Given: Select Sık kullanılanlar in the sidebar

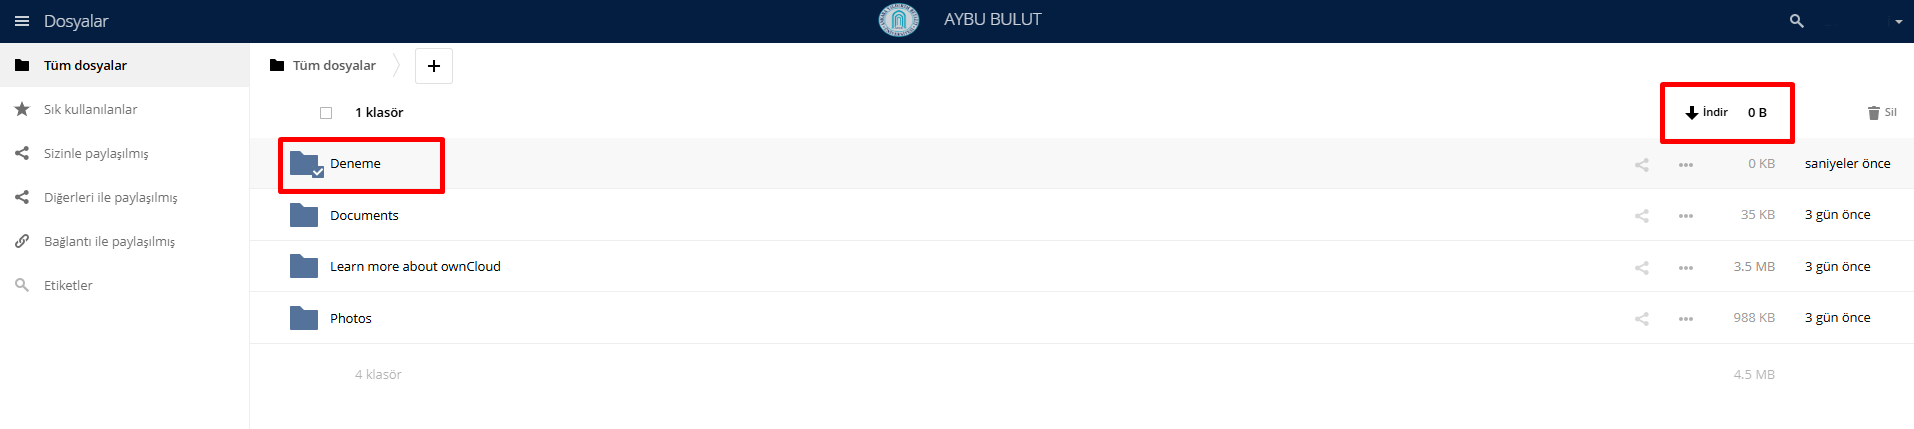Looking at the screenshot, I should click(90, 109).
